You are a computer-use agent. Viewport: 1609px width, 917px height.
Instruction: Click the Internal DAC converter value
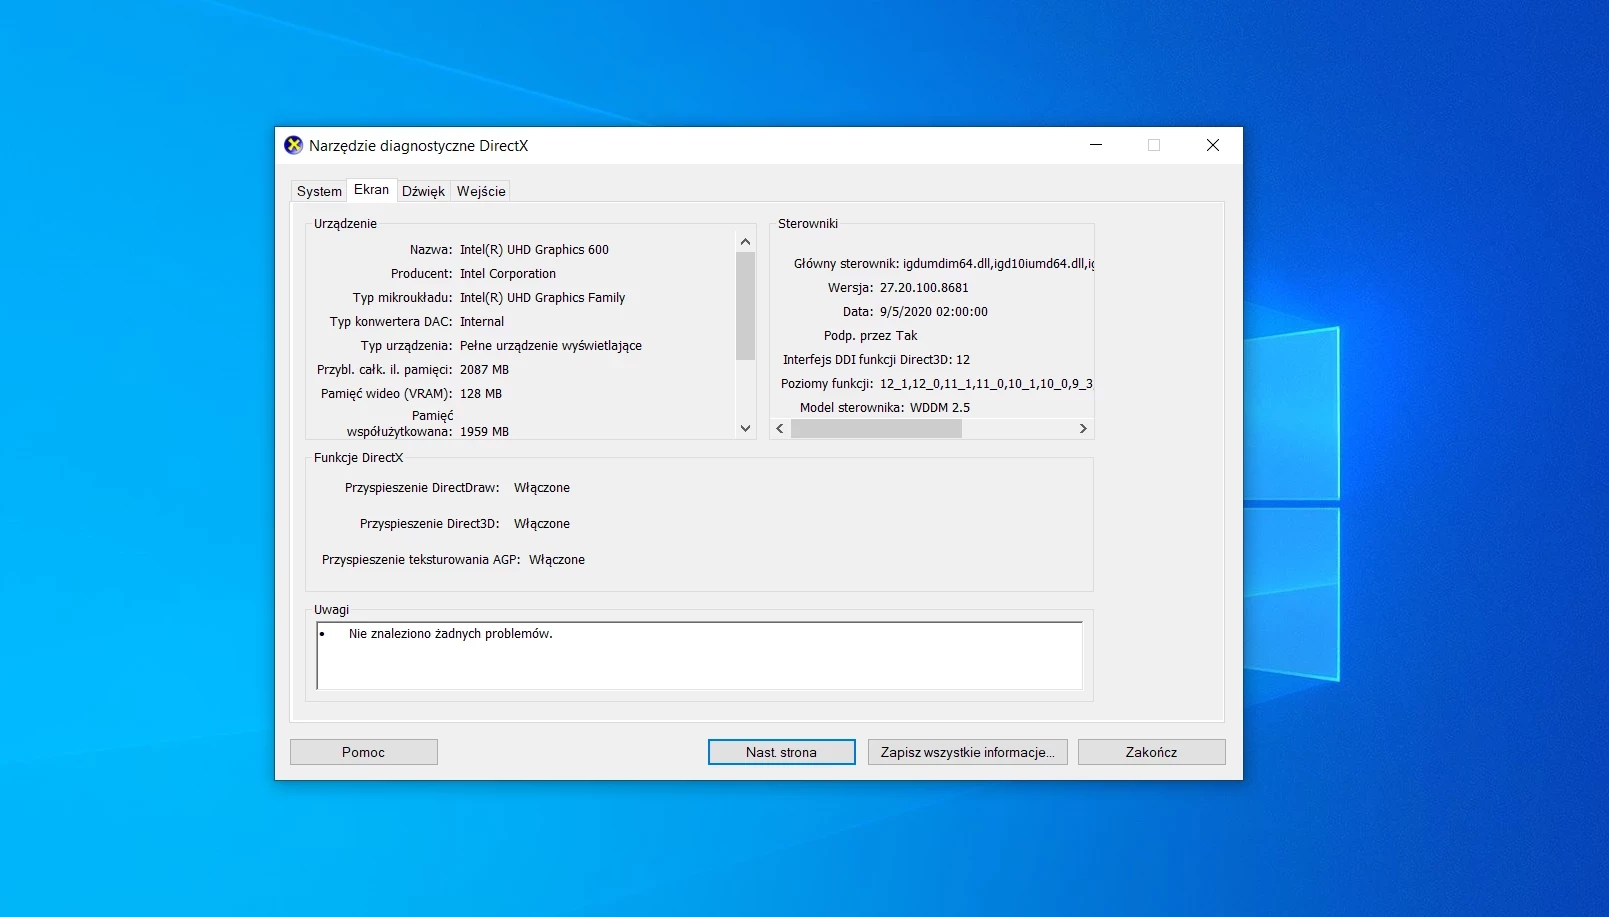482,322
